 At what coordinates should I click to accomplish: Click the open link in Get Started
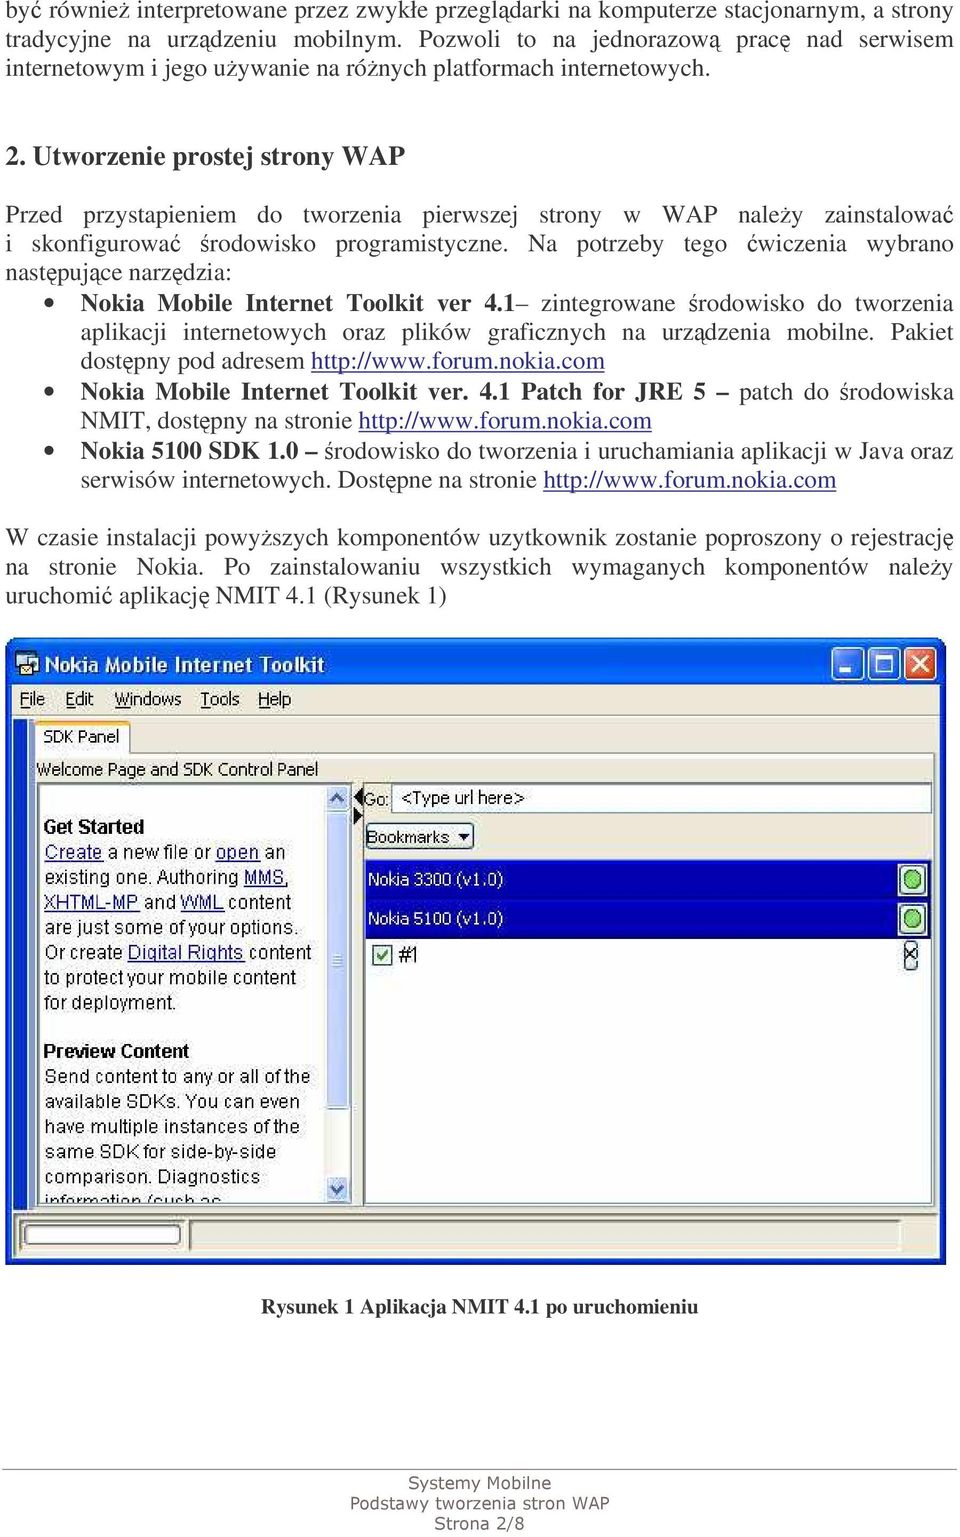click(237, 852)
